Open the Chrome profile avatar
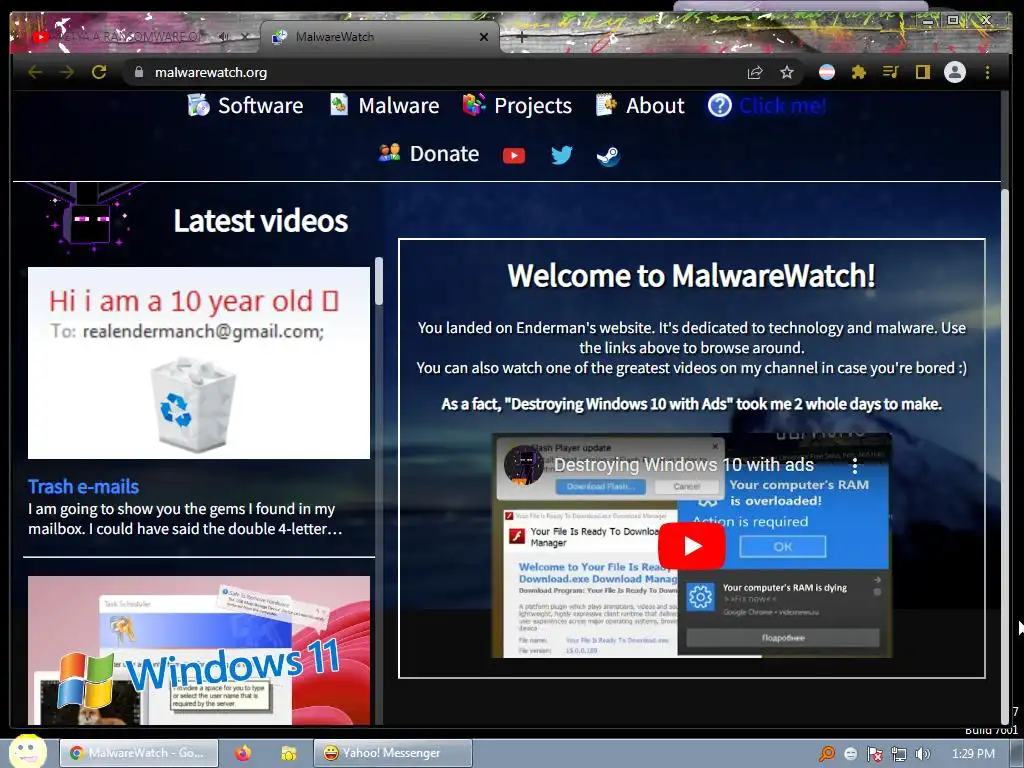This screenshot has height=768, width=1024. (x=955, y=72)
